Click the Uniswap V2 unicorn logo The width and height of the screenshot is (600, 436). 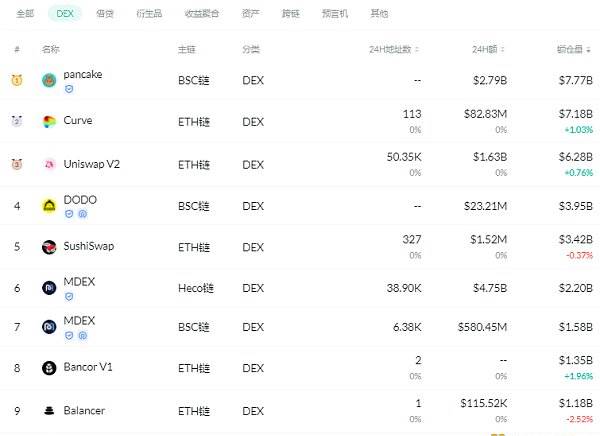[x=49, y=164]
